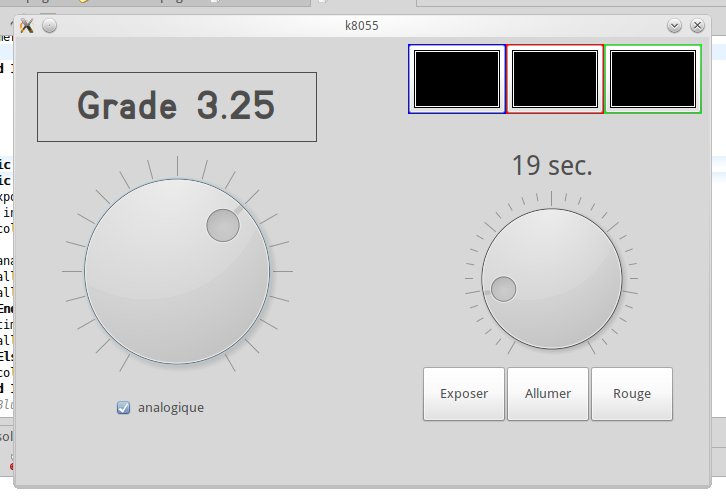
Task: Click the Grade 3.25 display panel
Action: (177, 106)
